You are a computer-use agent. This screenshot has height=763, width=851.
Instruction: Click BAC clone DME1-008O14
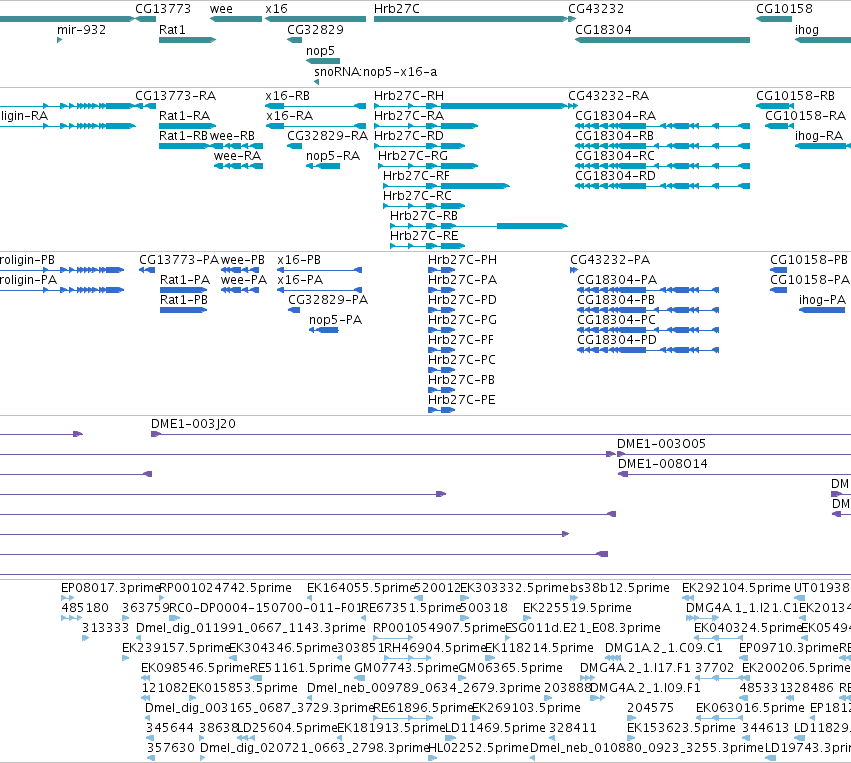pos(663,465)
